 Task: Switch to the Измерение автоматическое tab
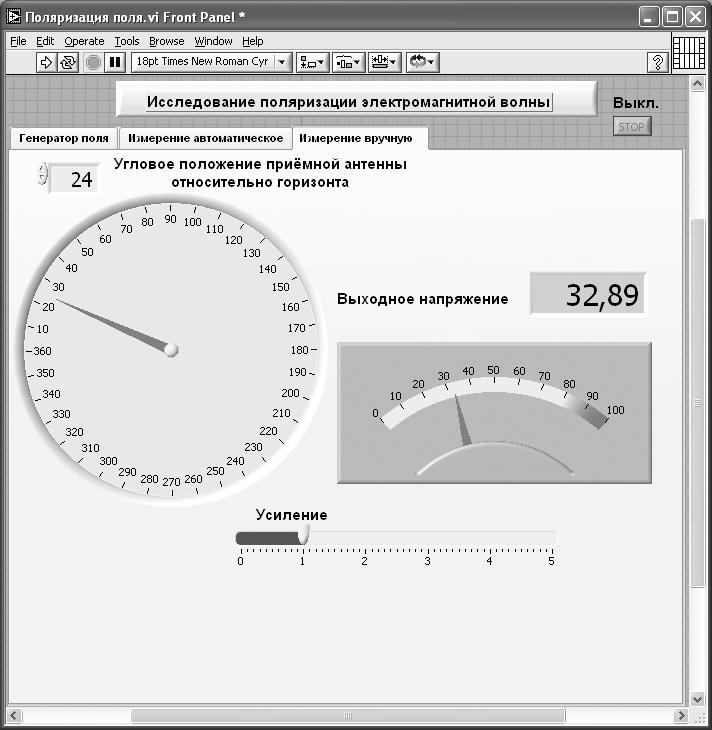click(205, 138)
